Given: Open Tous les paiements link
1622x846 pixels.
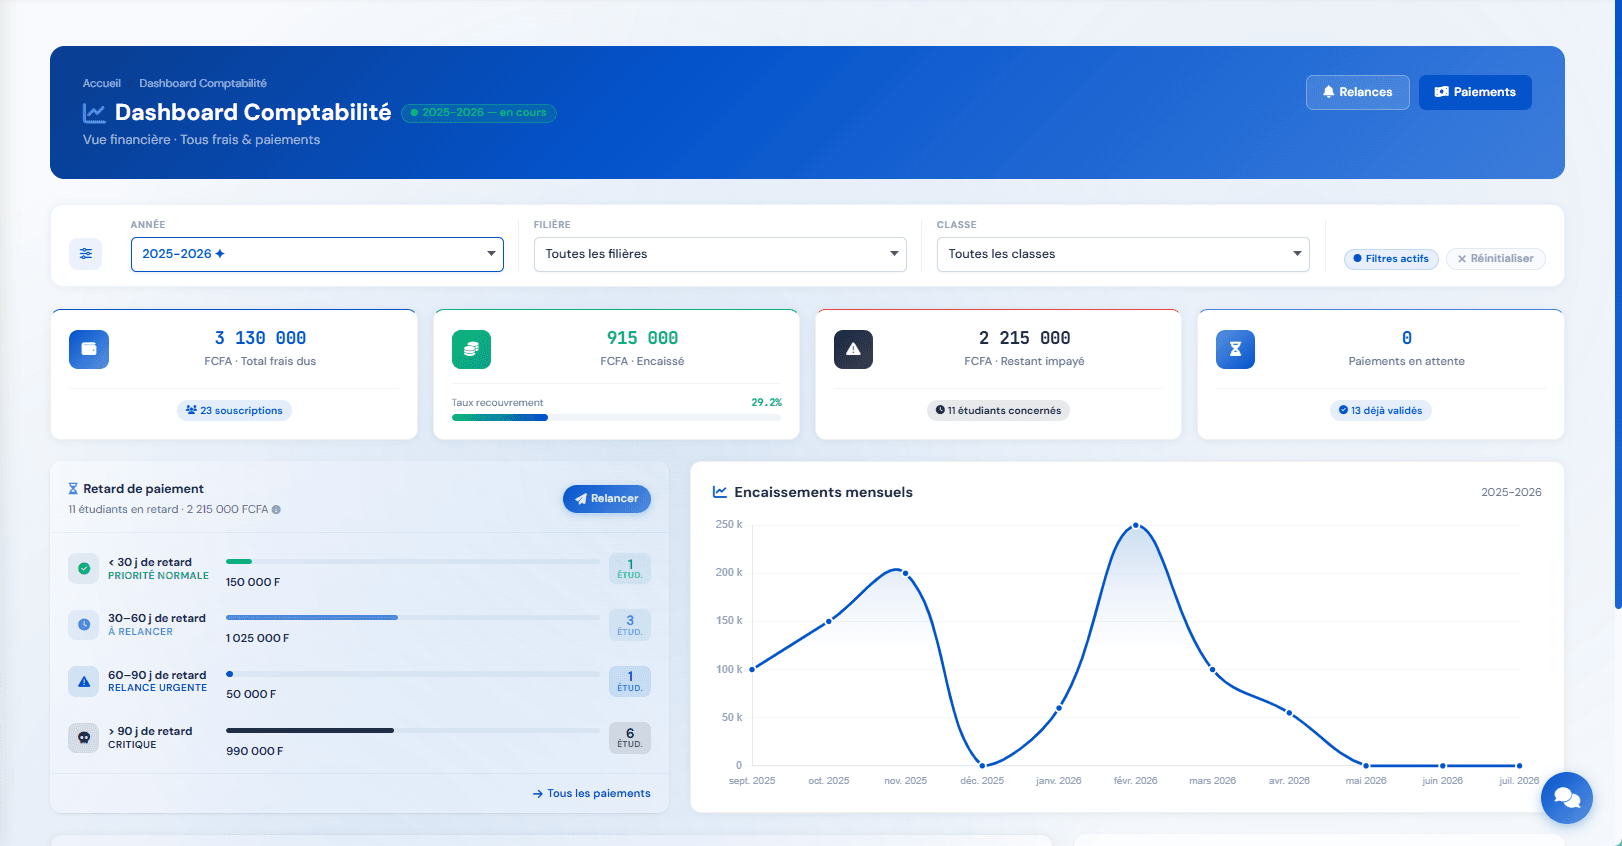Looking at the screenshot, I should [592, 793].
